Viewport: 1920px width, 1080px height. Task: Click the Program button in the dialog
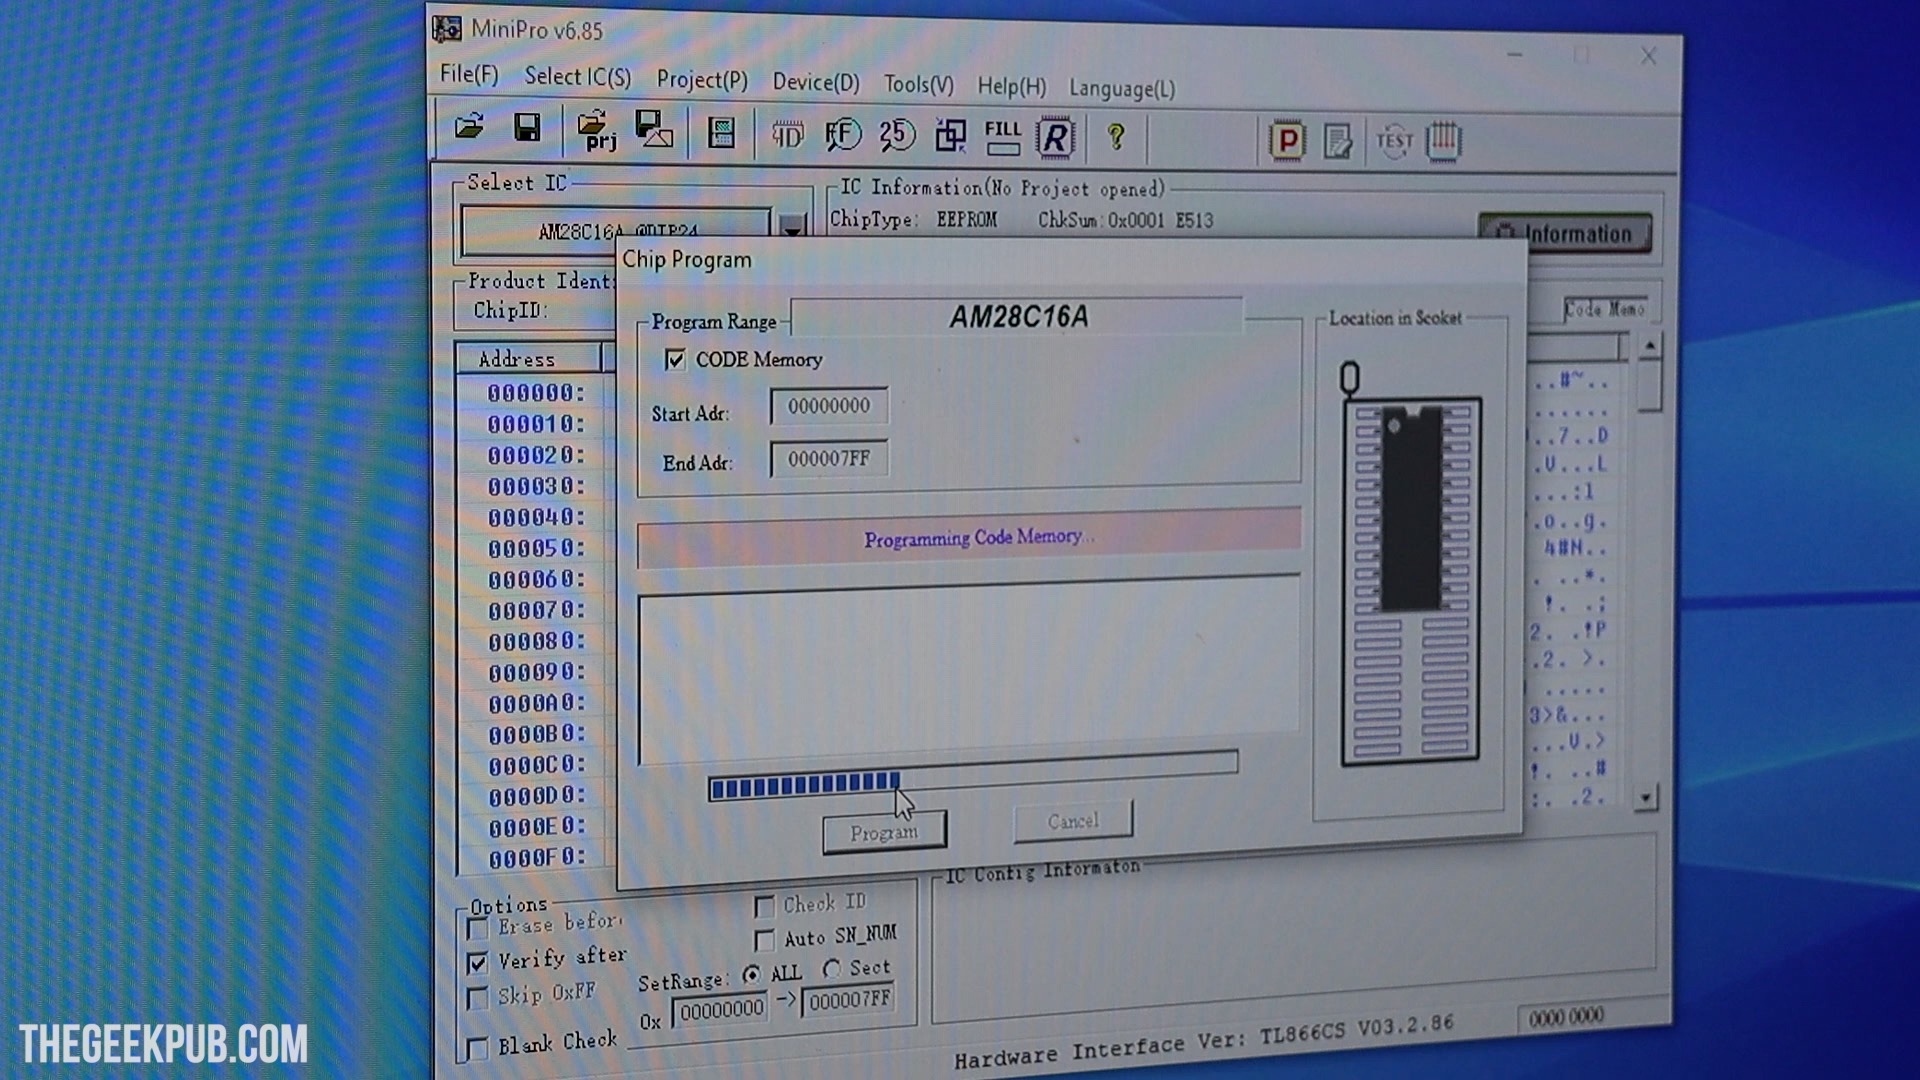884,833
